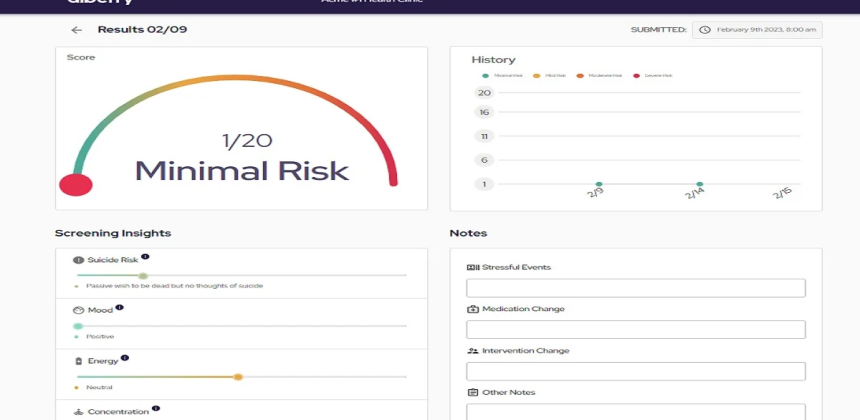
Task: Open the Energy info tooltip icon
Action: 125,358
